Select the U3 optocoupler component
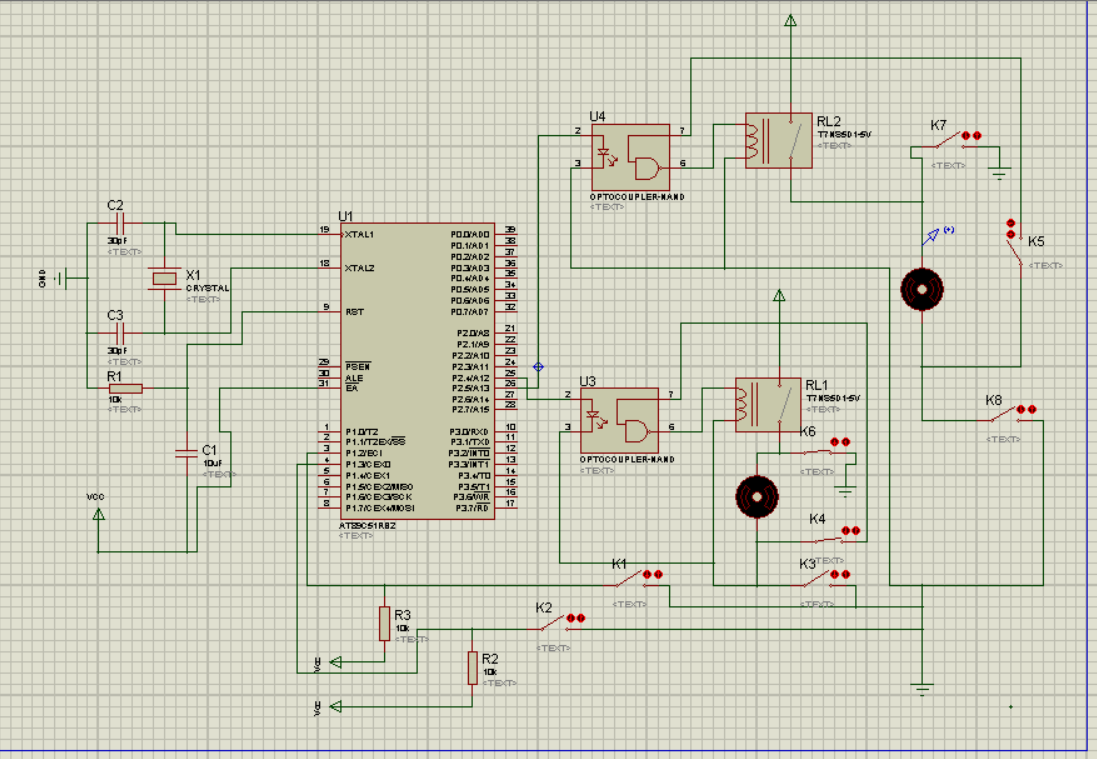The width and height of the screenshot is (1097, 759). tap(619, 420)
